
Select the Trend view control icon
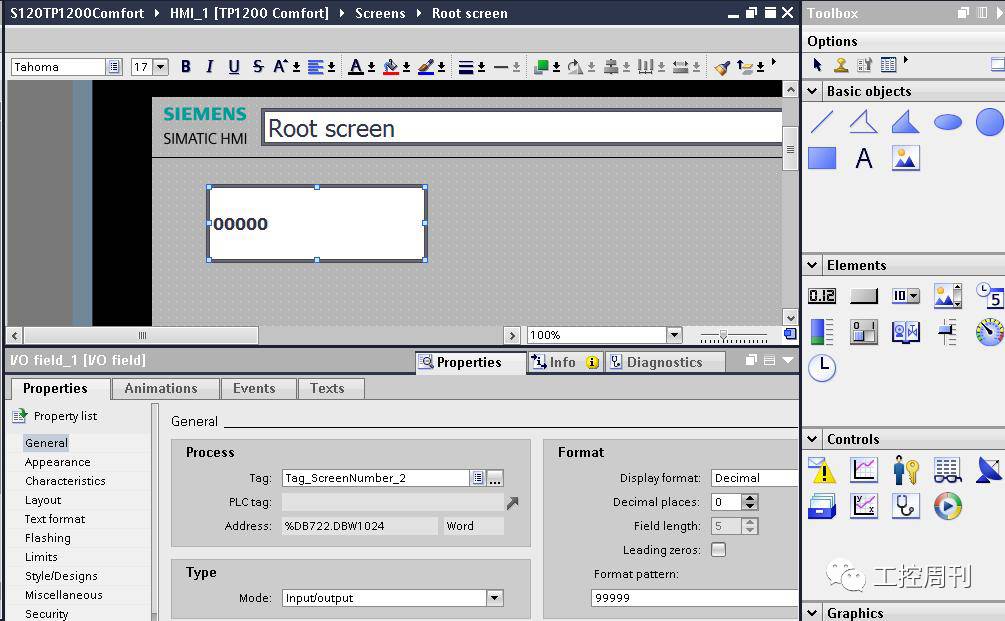tap(864, 470)
